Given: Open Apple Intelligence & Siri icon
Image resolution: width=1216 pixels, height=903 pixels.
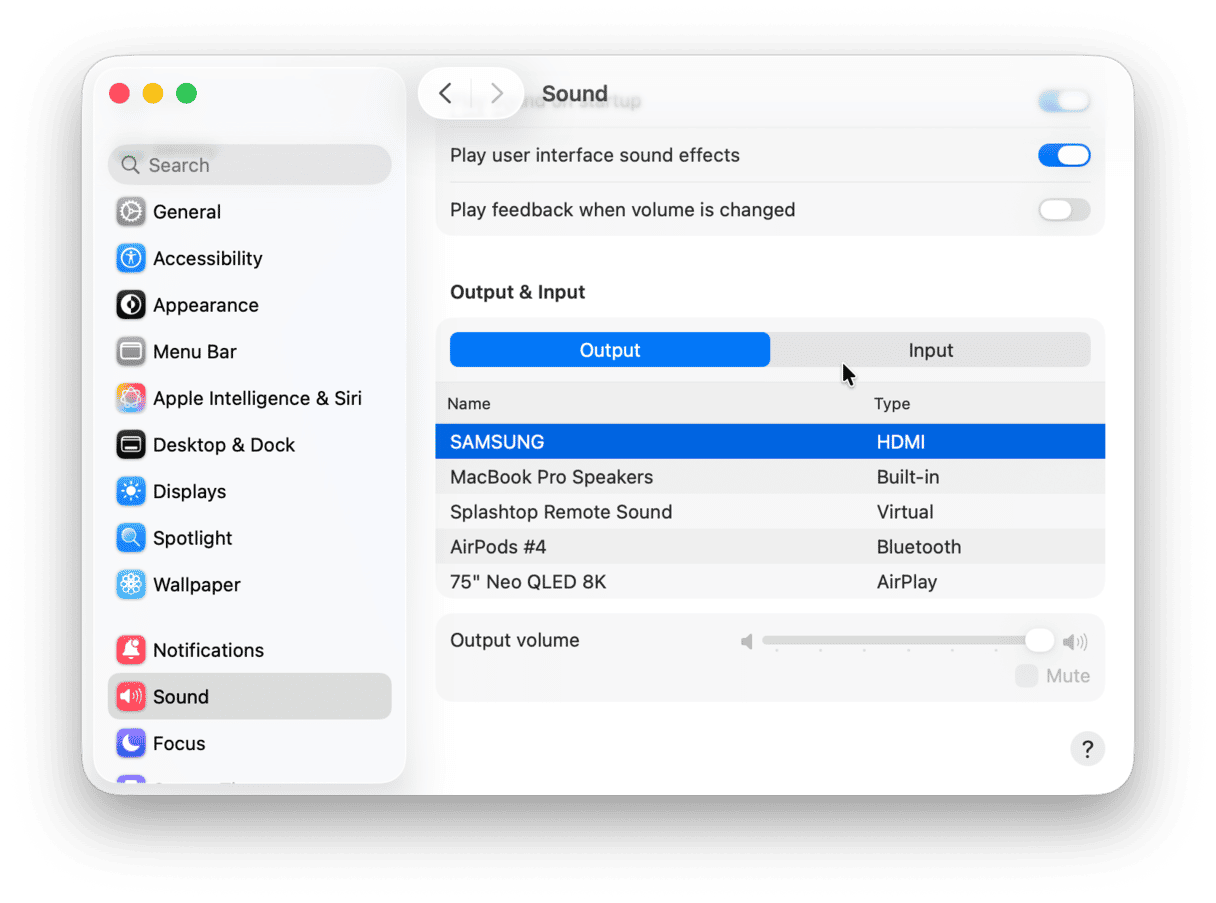Looking at the screenshot, I should click(x=131, y=398).
